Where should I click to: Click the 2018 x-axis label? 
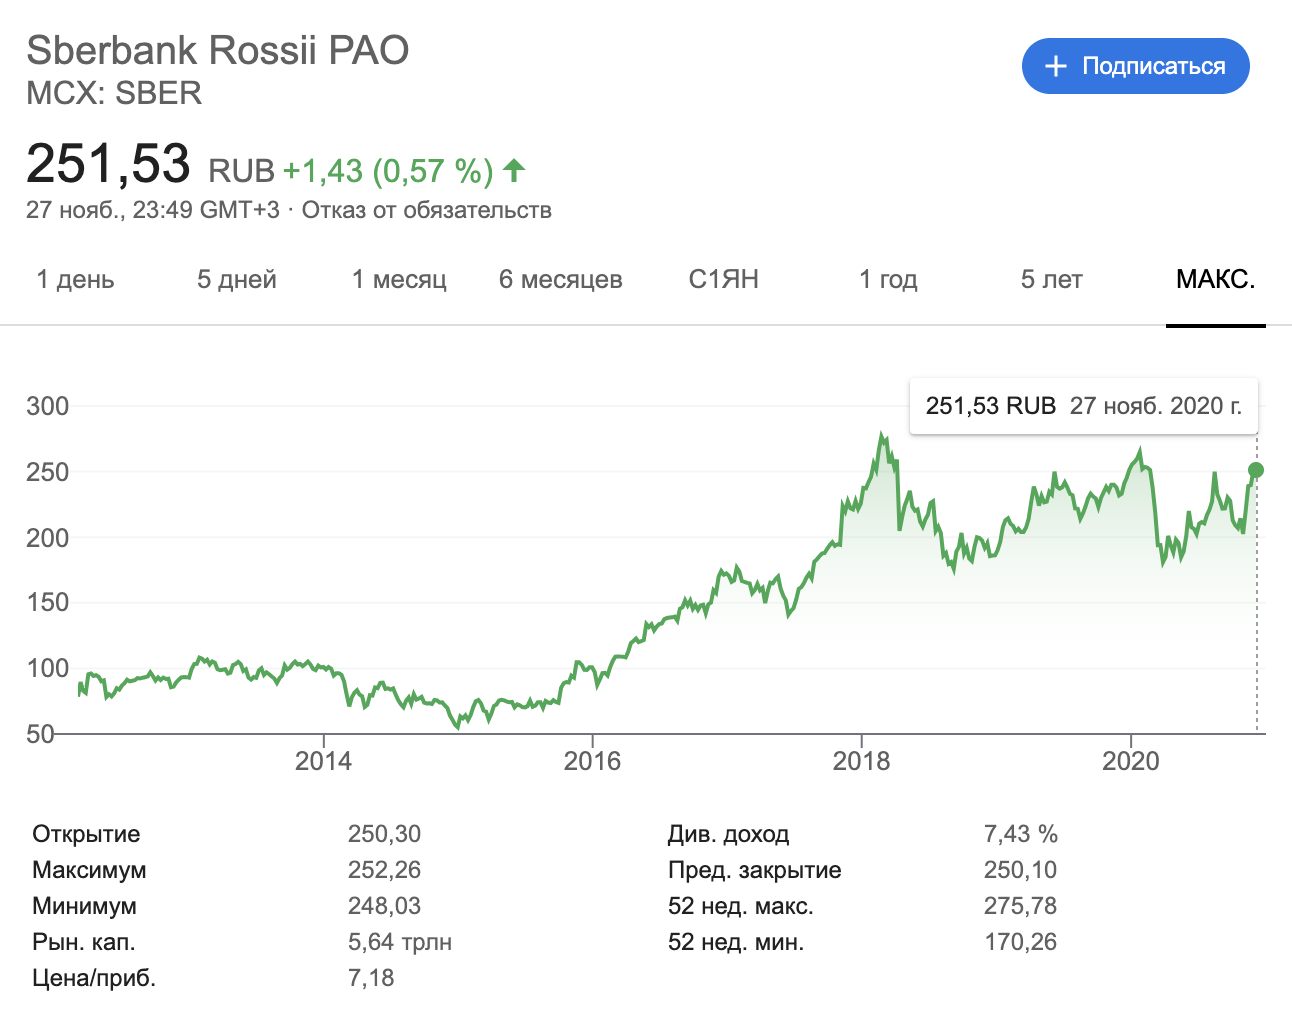point(861,761)
